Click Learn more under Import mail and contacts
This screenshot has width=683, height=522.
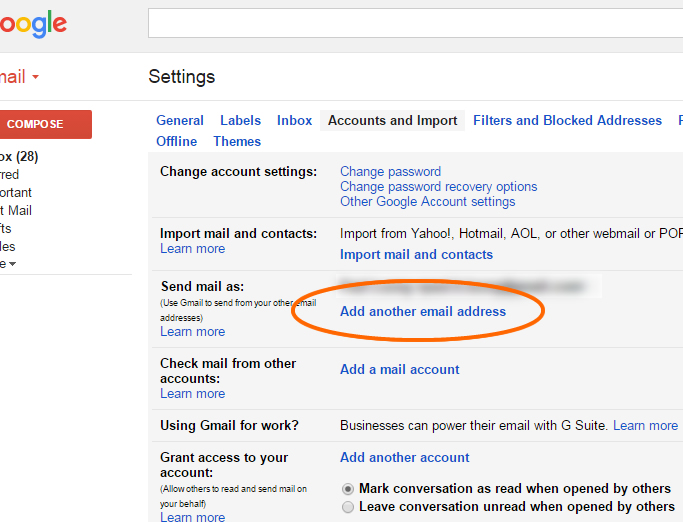(193, 248)
